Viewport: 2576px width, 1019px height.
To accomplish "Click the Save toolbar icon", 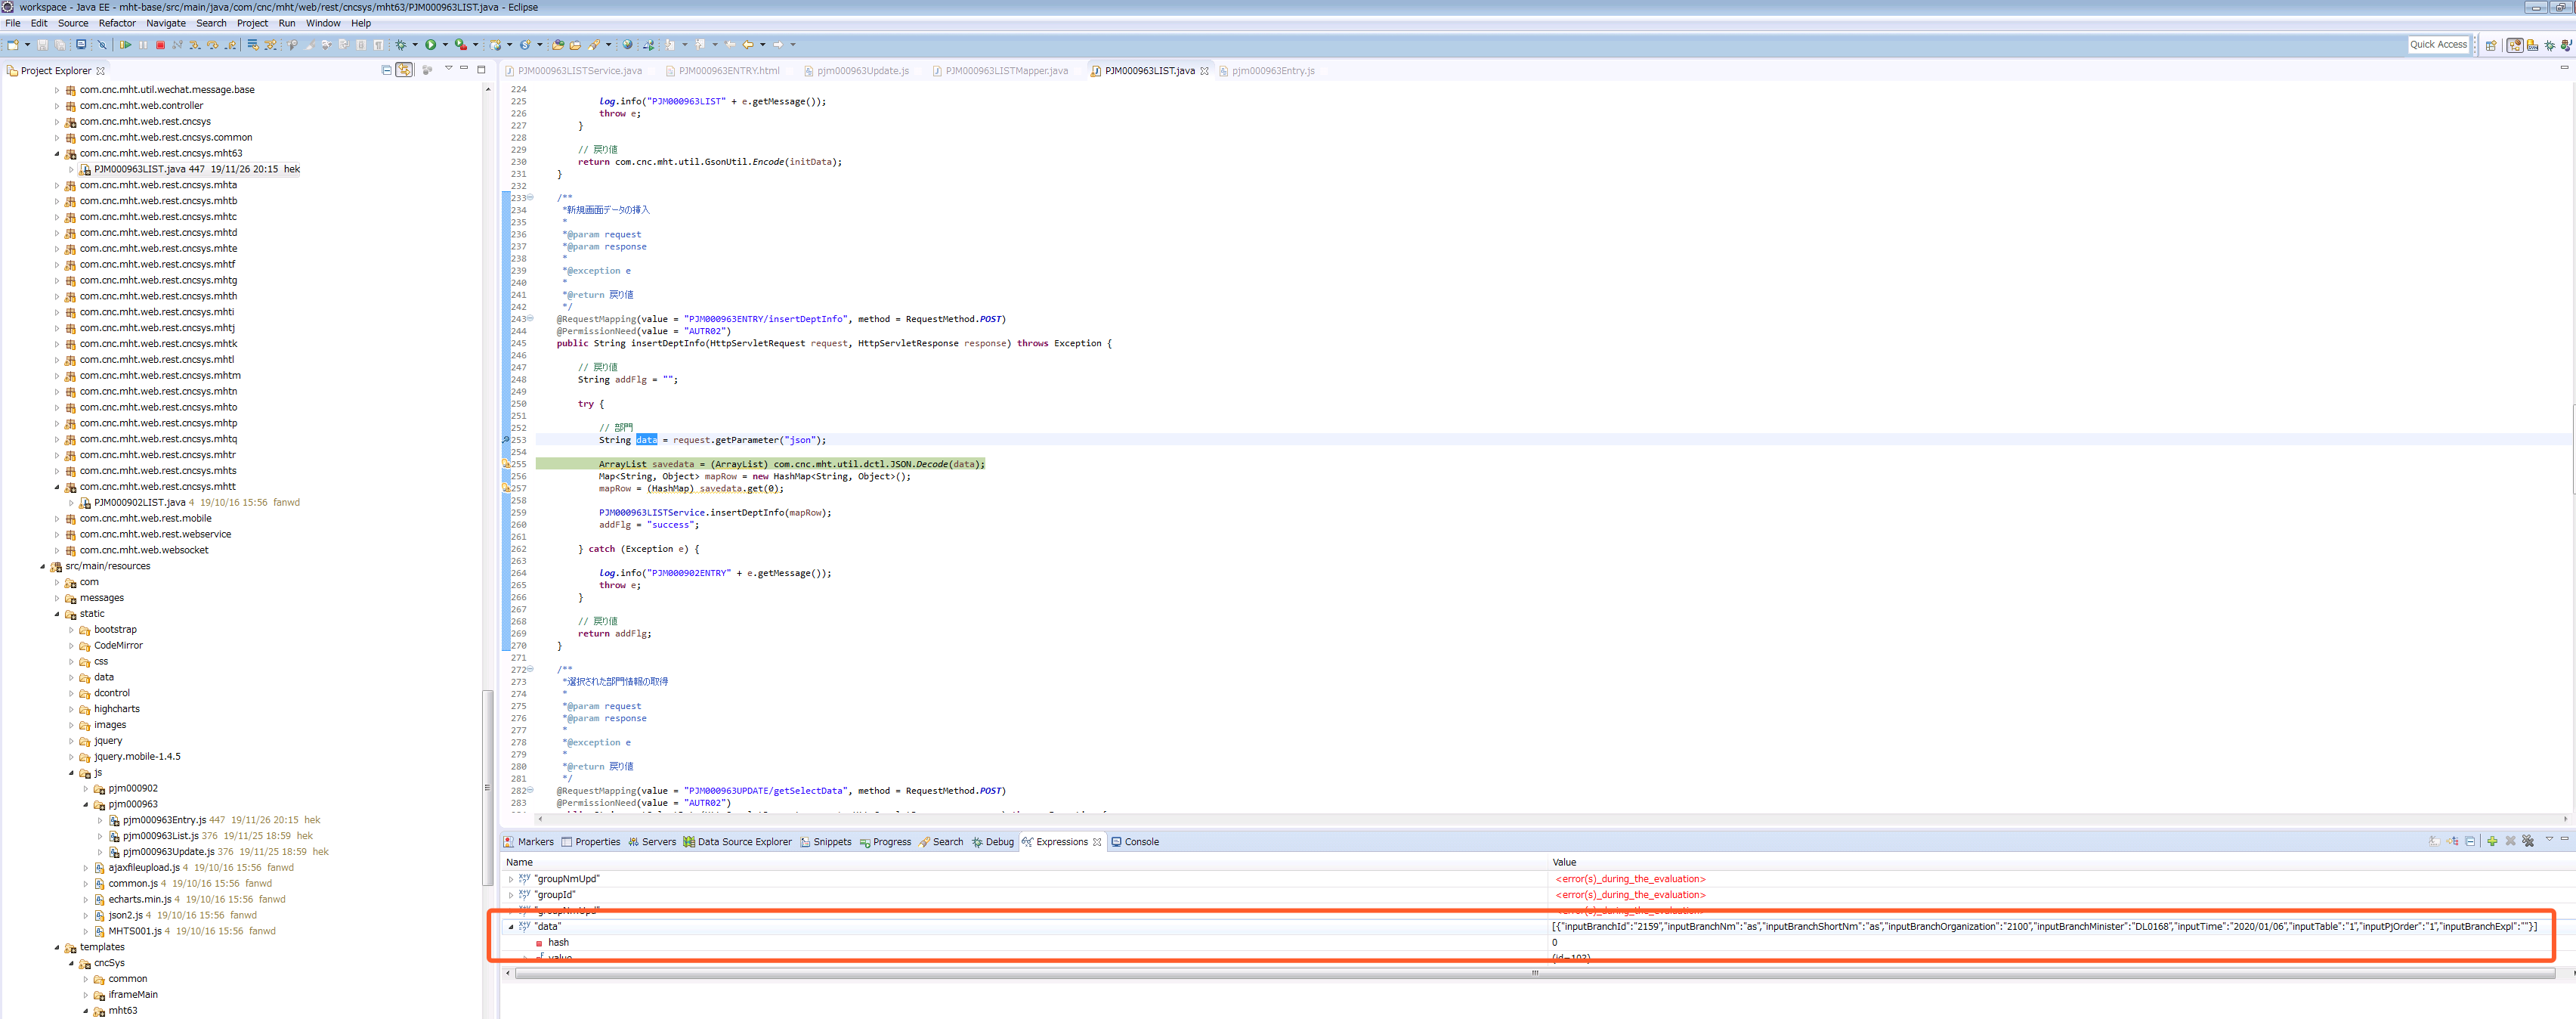I will (42, 45).
